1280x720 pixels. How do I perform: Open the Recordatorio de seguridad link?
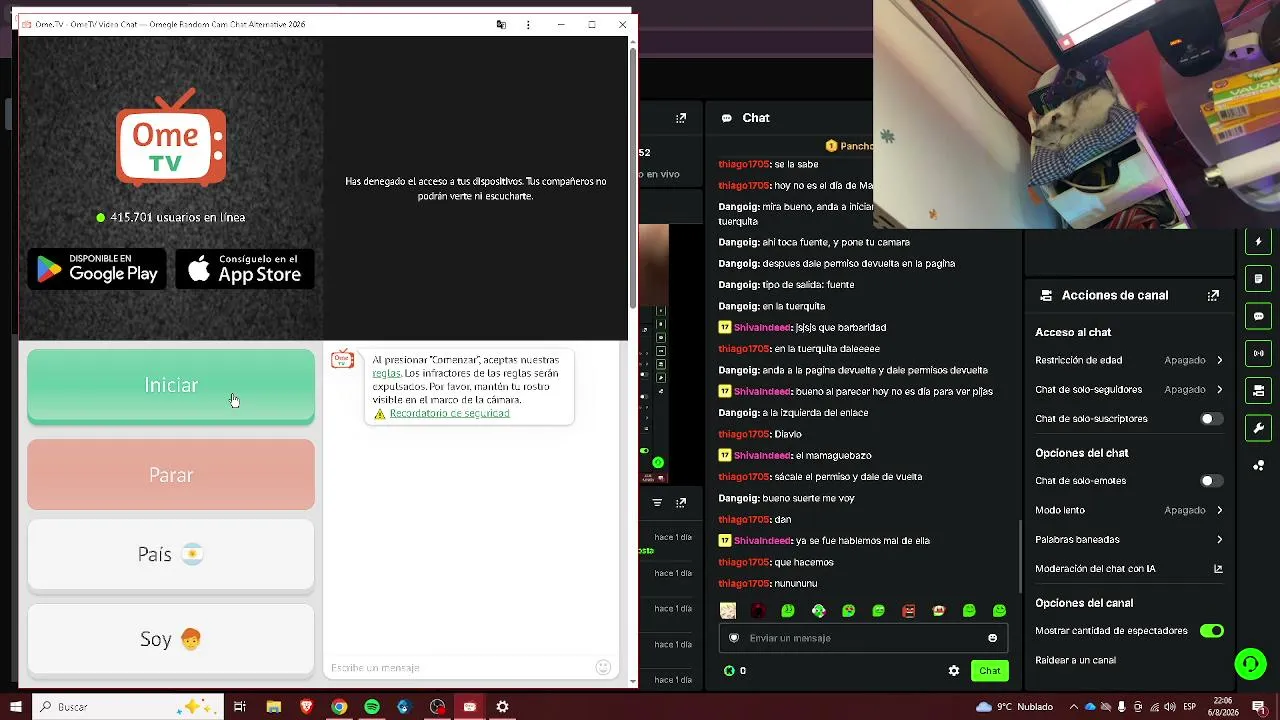click(449, 413)
